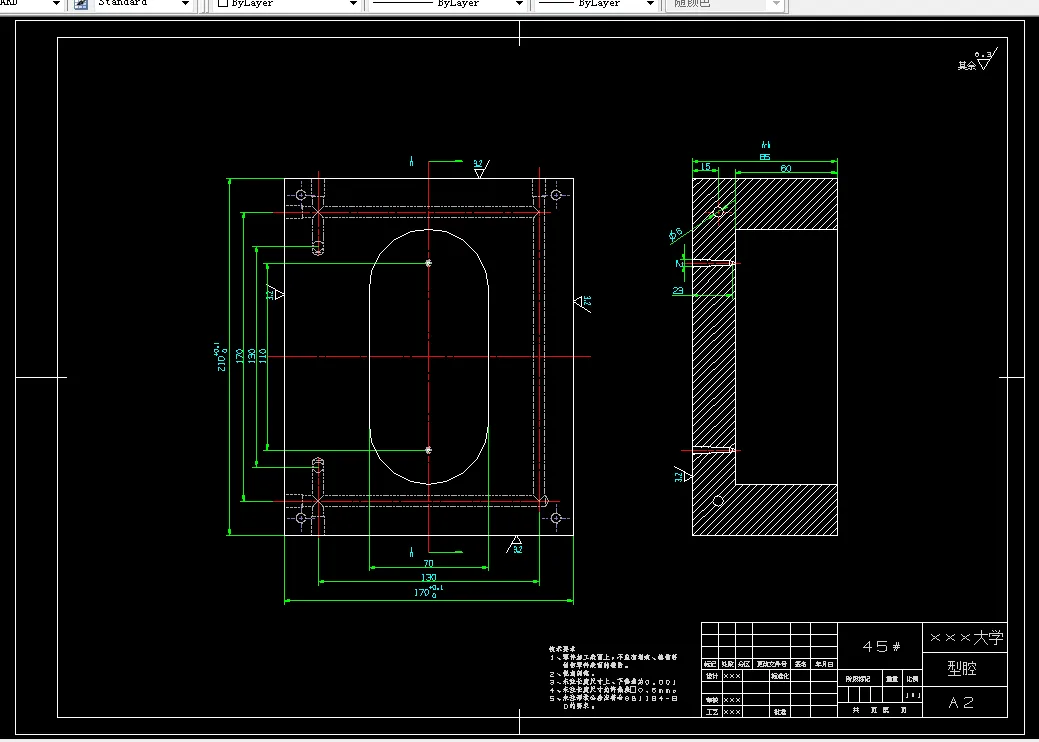Click the 比例 scale header cell
1039x742 pixels.
(x=912, y=679)
